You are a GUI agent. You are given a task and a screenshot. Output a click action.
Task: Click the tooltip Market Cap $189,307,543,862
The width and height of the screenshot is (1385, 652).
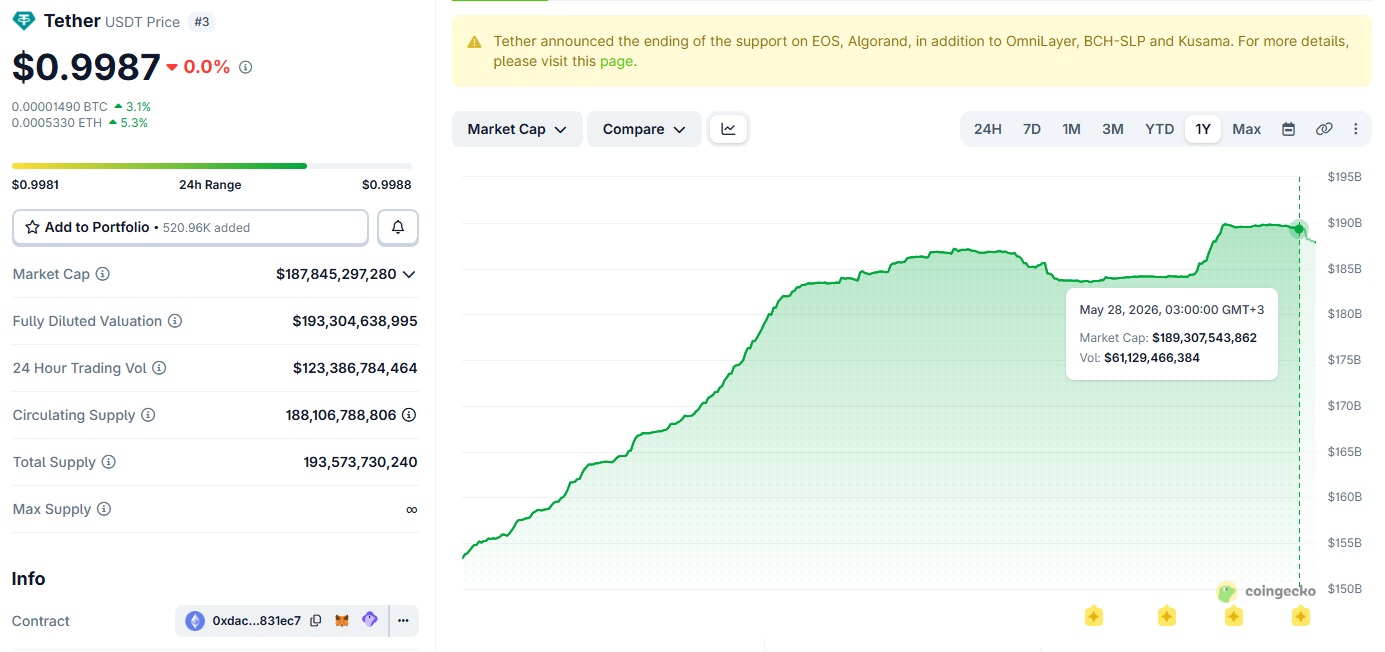point(1204,338)
